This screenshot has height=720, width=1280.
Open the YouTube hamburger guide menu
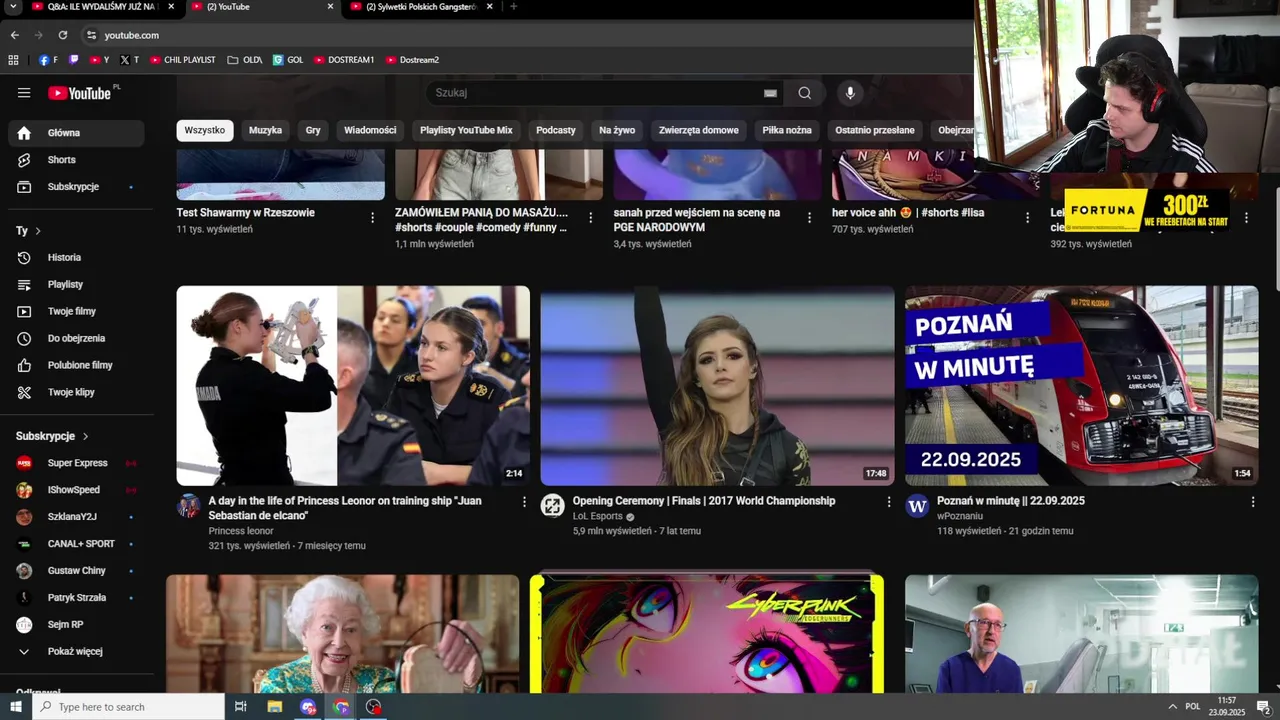[x=24, y=93]
